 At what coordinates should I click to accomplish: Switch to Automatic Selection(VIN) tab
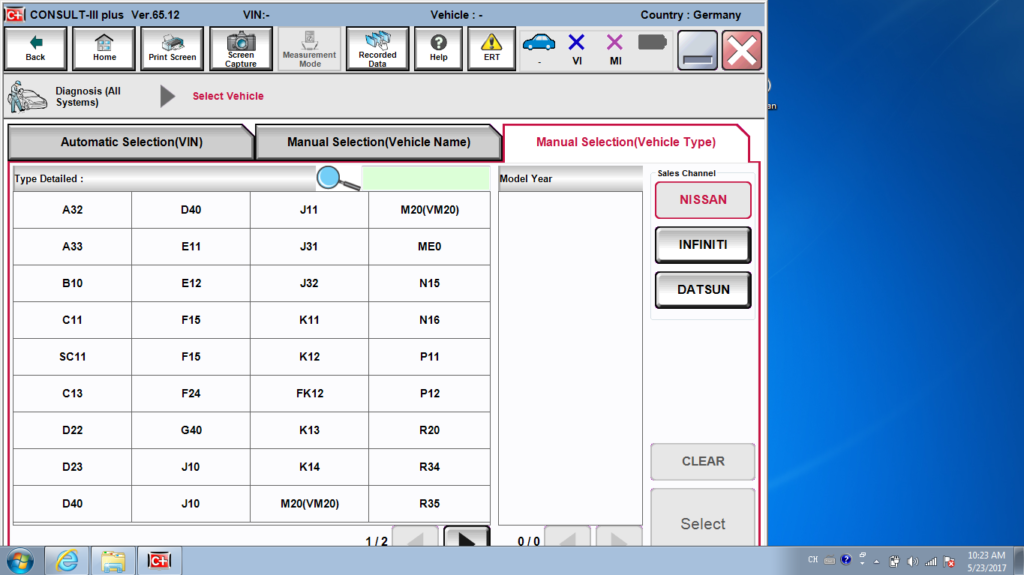[131, 143]
